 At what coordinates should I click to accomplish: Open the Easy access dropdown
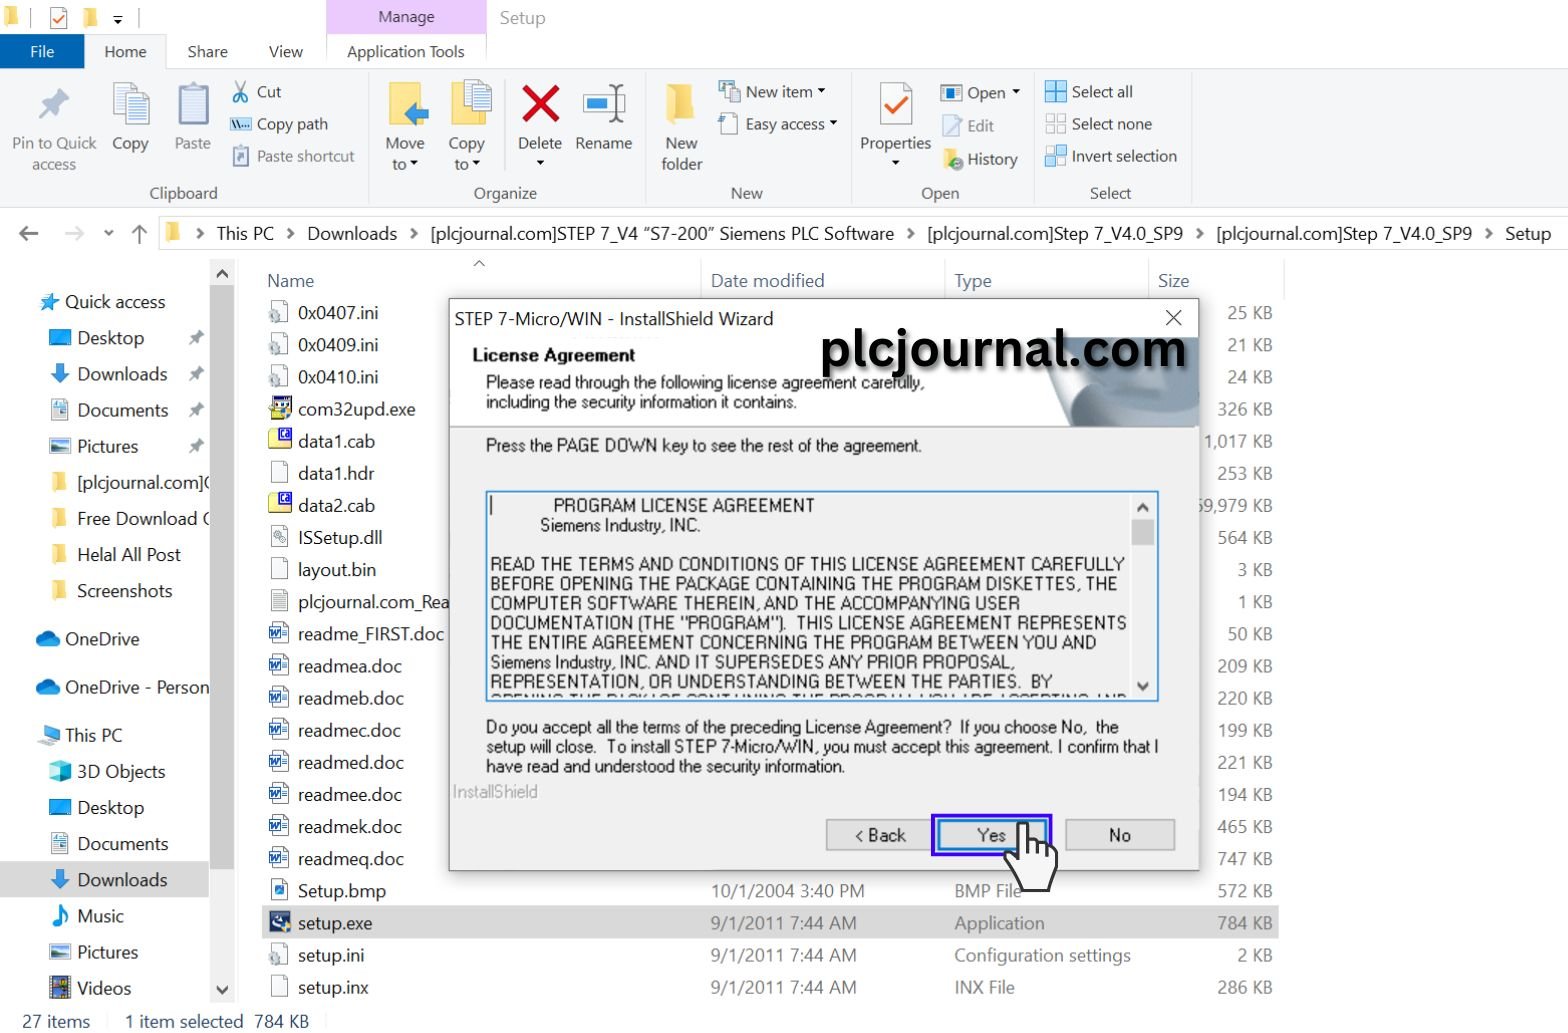[x=778, y=124]
